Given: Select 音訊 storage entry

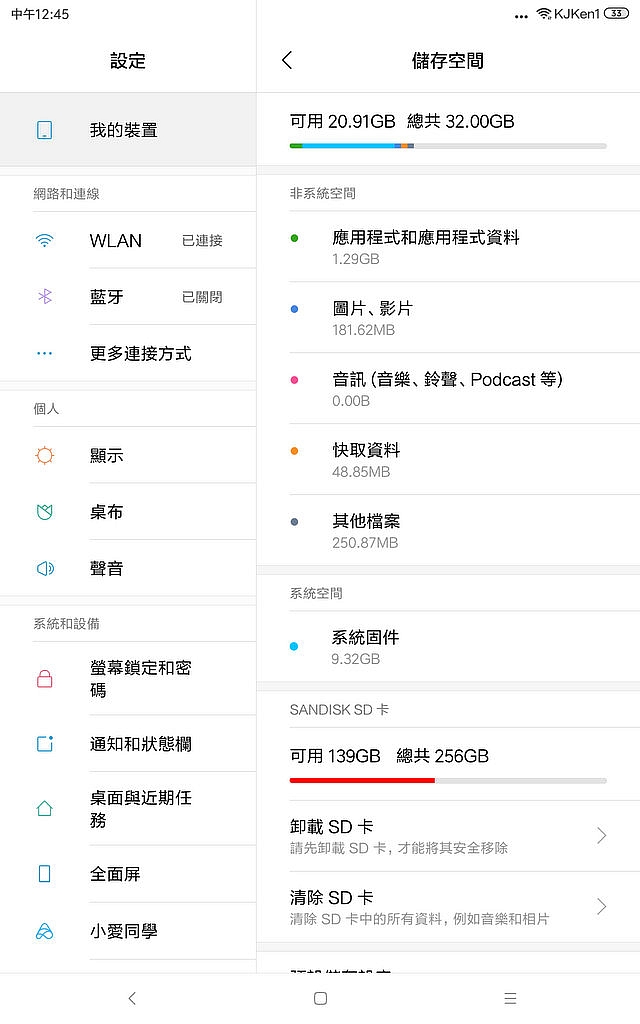Looking at the screenshot, I should point(448,389).
